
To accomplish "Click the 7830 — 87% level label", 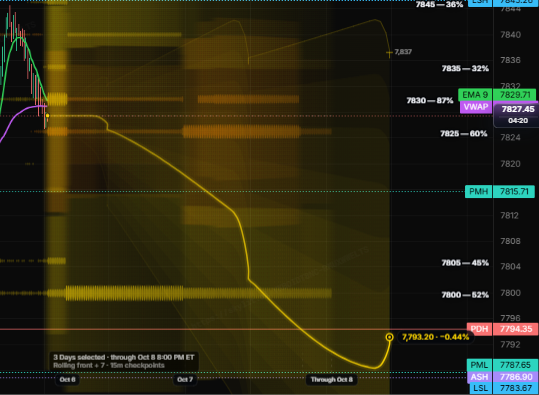I will click(x=430, y=100).
